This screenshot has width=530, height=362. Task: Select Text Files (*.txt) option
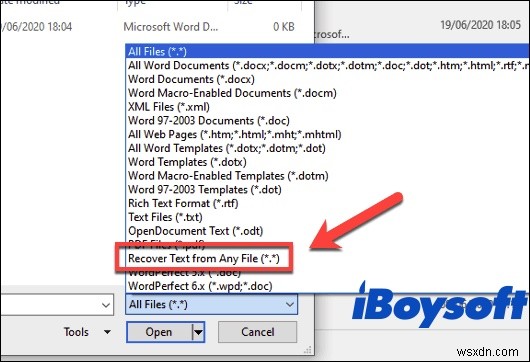click(327, 217)
